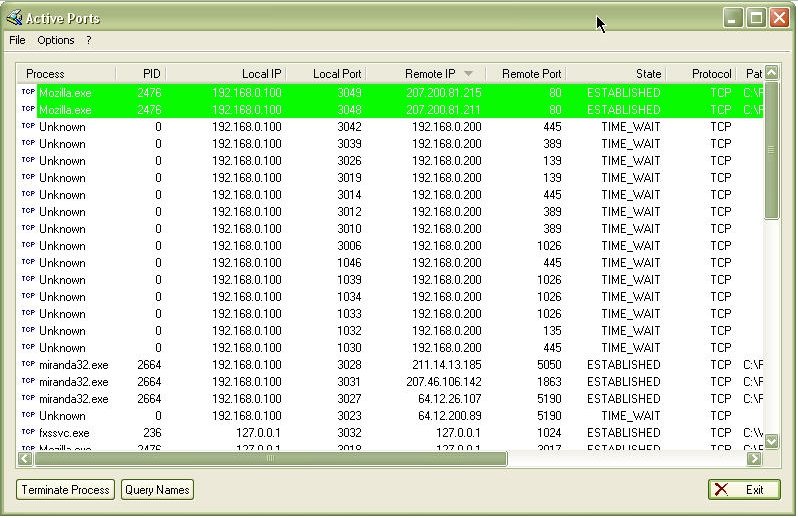Click TCP icon of miranda32.exe port 3027
The image size is (798, 518).
28,398
